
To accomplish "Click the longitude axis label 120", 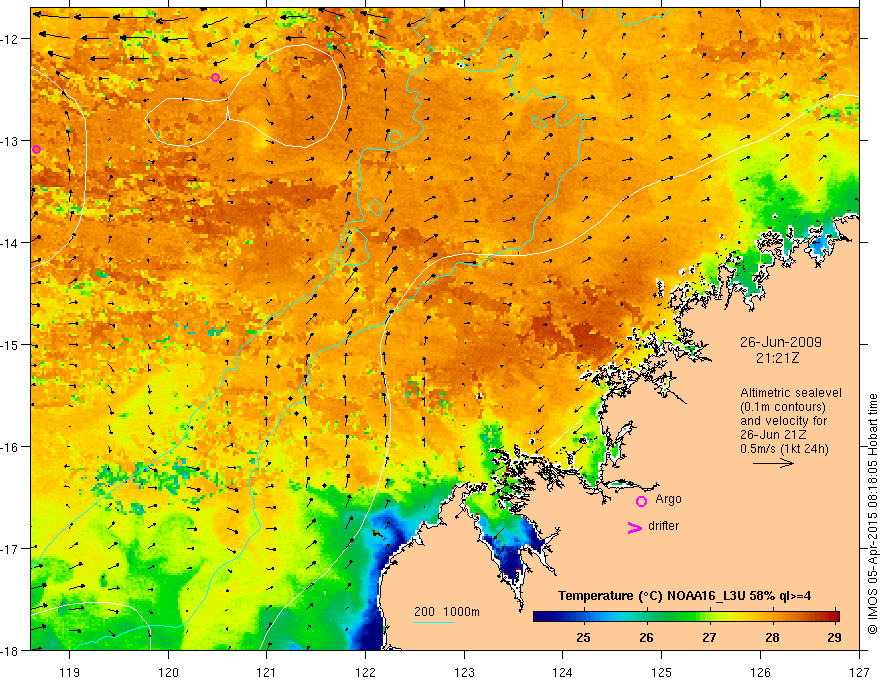I will click(x=168, y=673).
